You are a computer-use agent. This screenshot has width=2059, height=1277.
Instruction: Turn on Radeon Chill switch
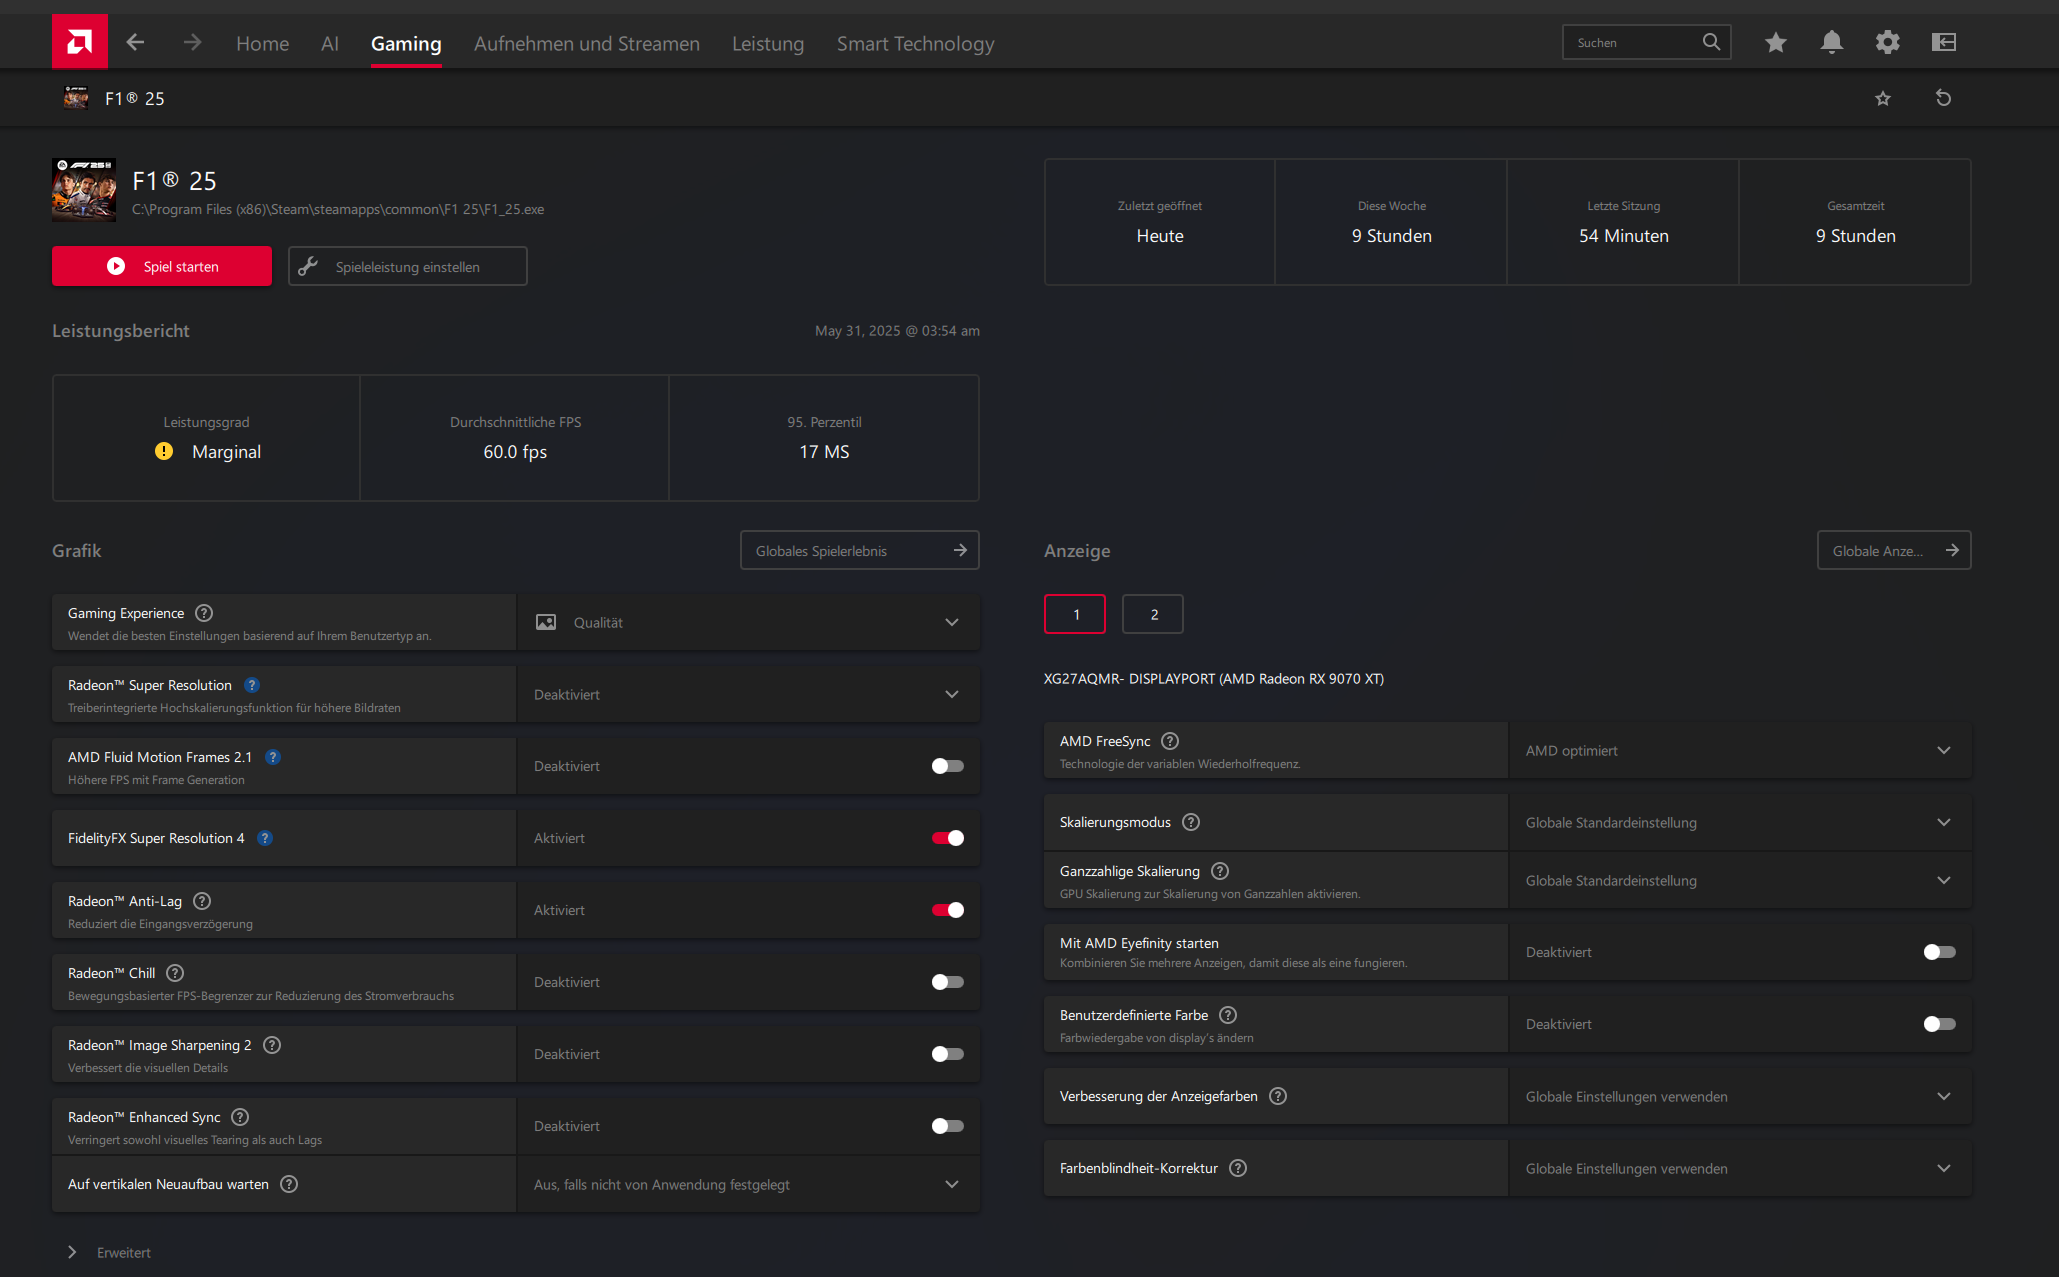coord(947,982)
